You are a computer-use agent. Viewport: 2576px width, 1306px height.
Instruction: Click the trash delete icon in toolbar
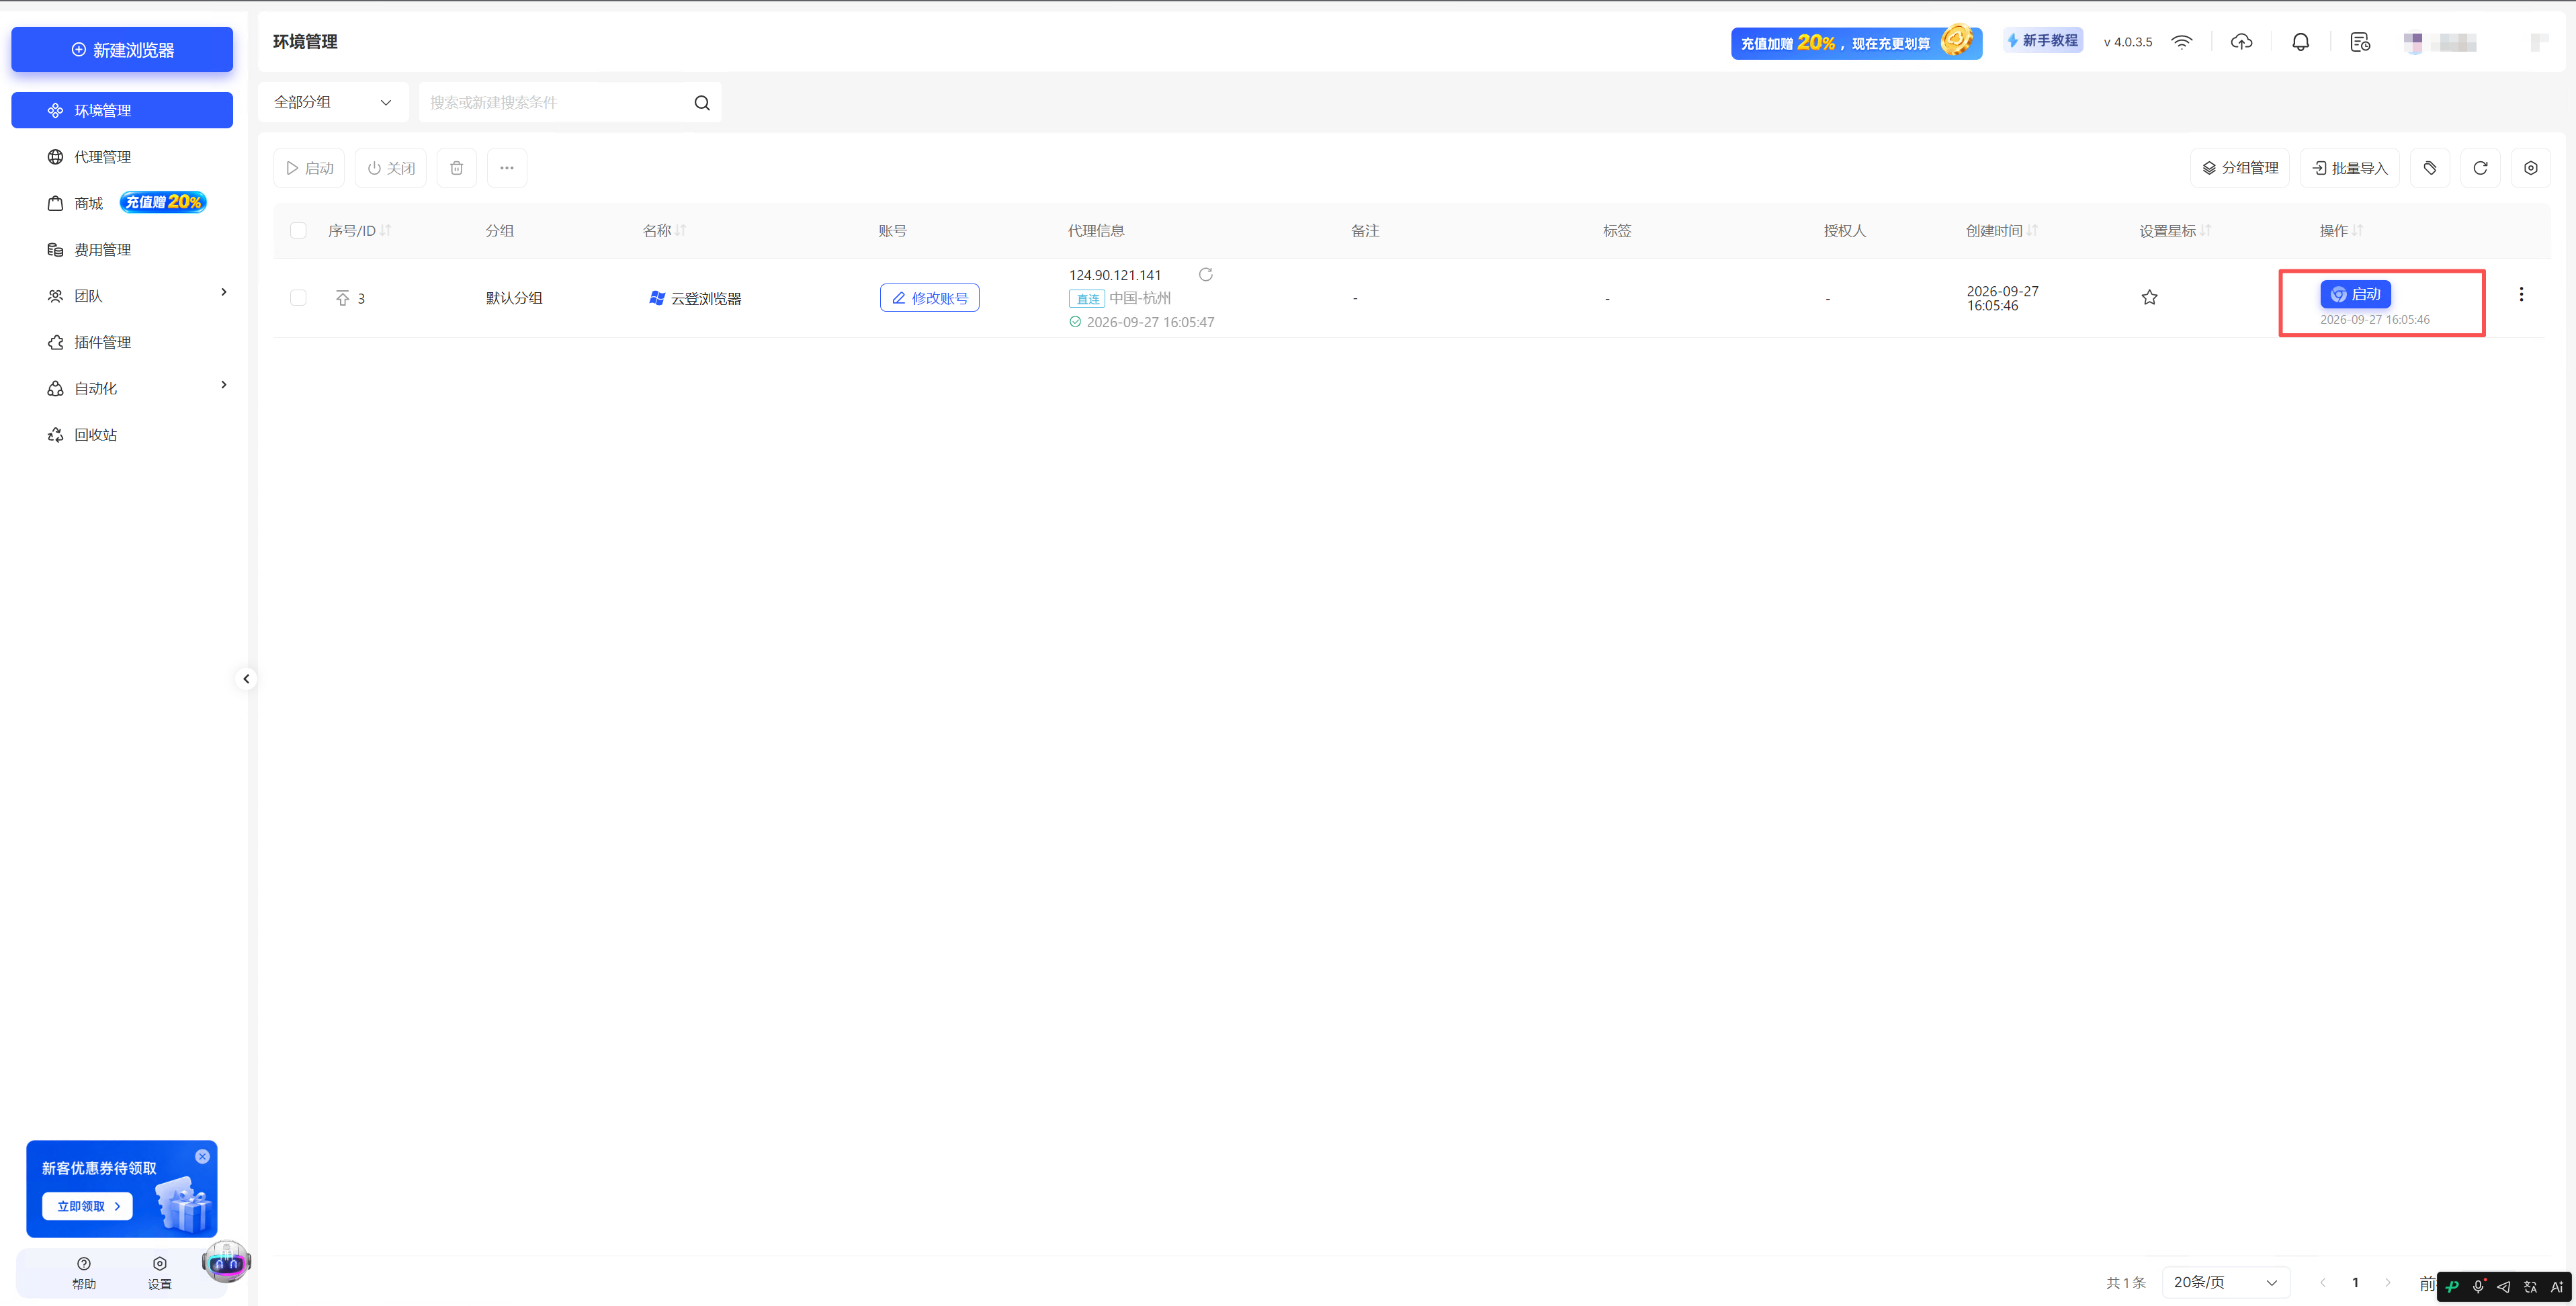[x=457, y=168]
